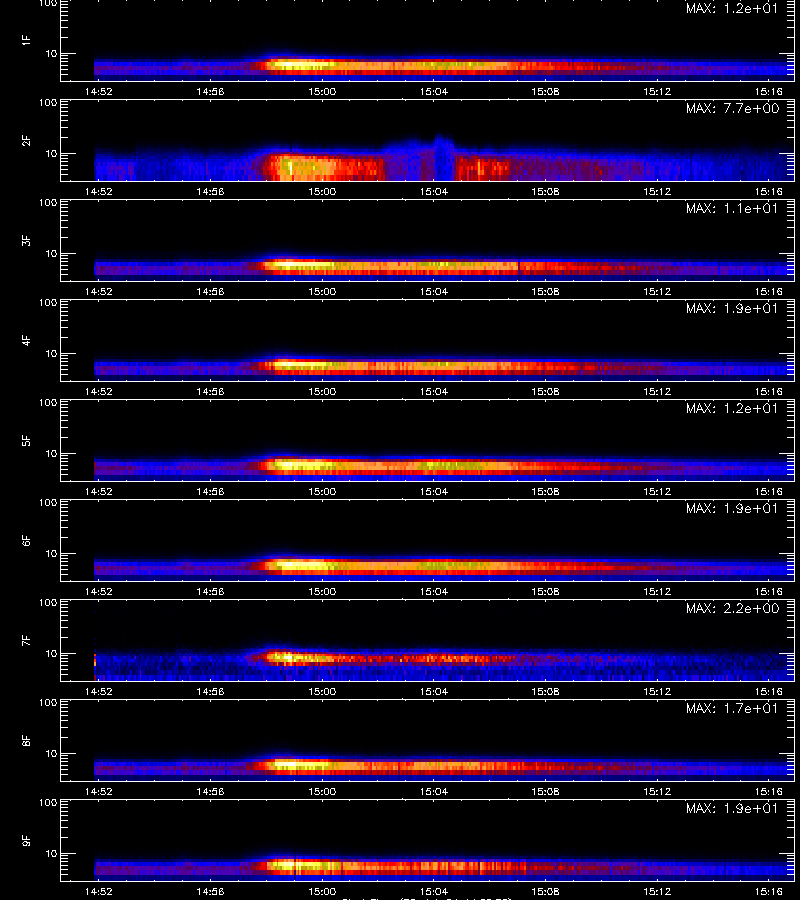Click the MAX: 1.1e+01 readout
Viewport: 800px width, 900px height.
(x=732, y=208)
